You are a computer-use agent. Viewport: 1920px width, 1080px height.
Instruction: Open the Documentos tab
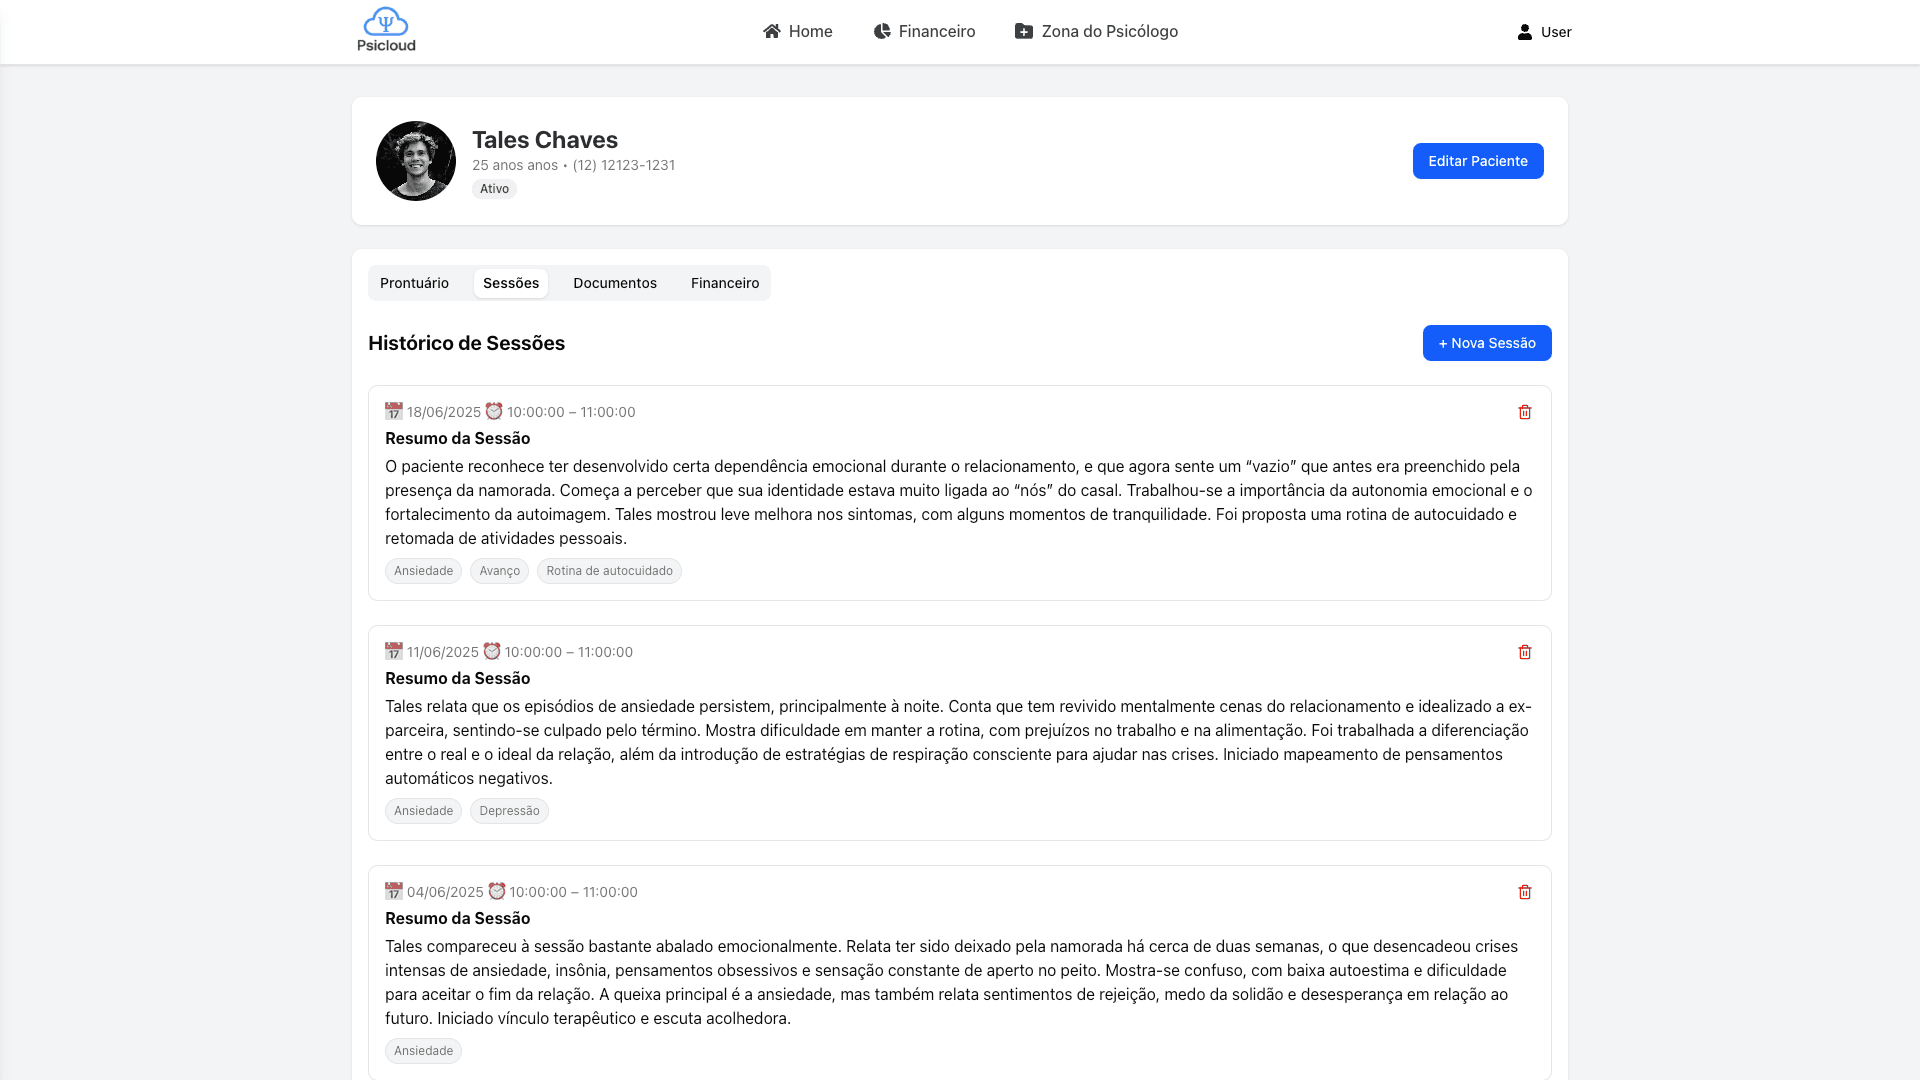point(614,283)
